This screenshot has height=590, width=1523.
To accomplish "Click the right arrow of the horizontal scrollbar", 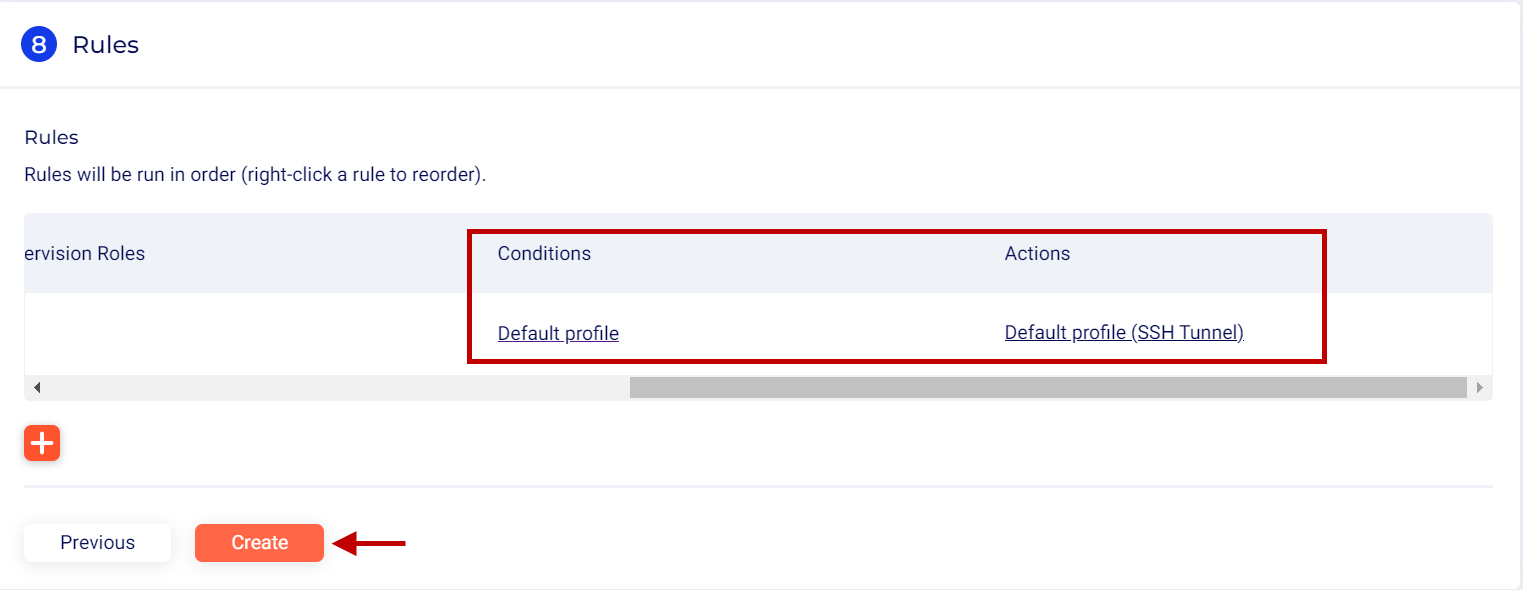I will [x=1479, y=388].
